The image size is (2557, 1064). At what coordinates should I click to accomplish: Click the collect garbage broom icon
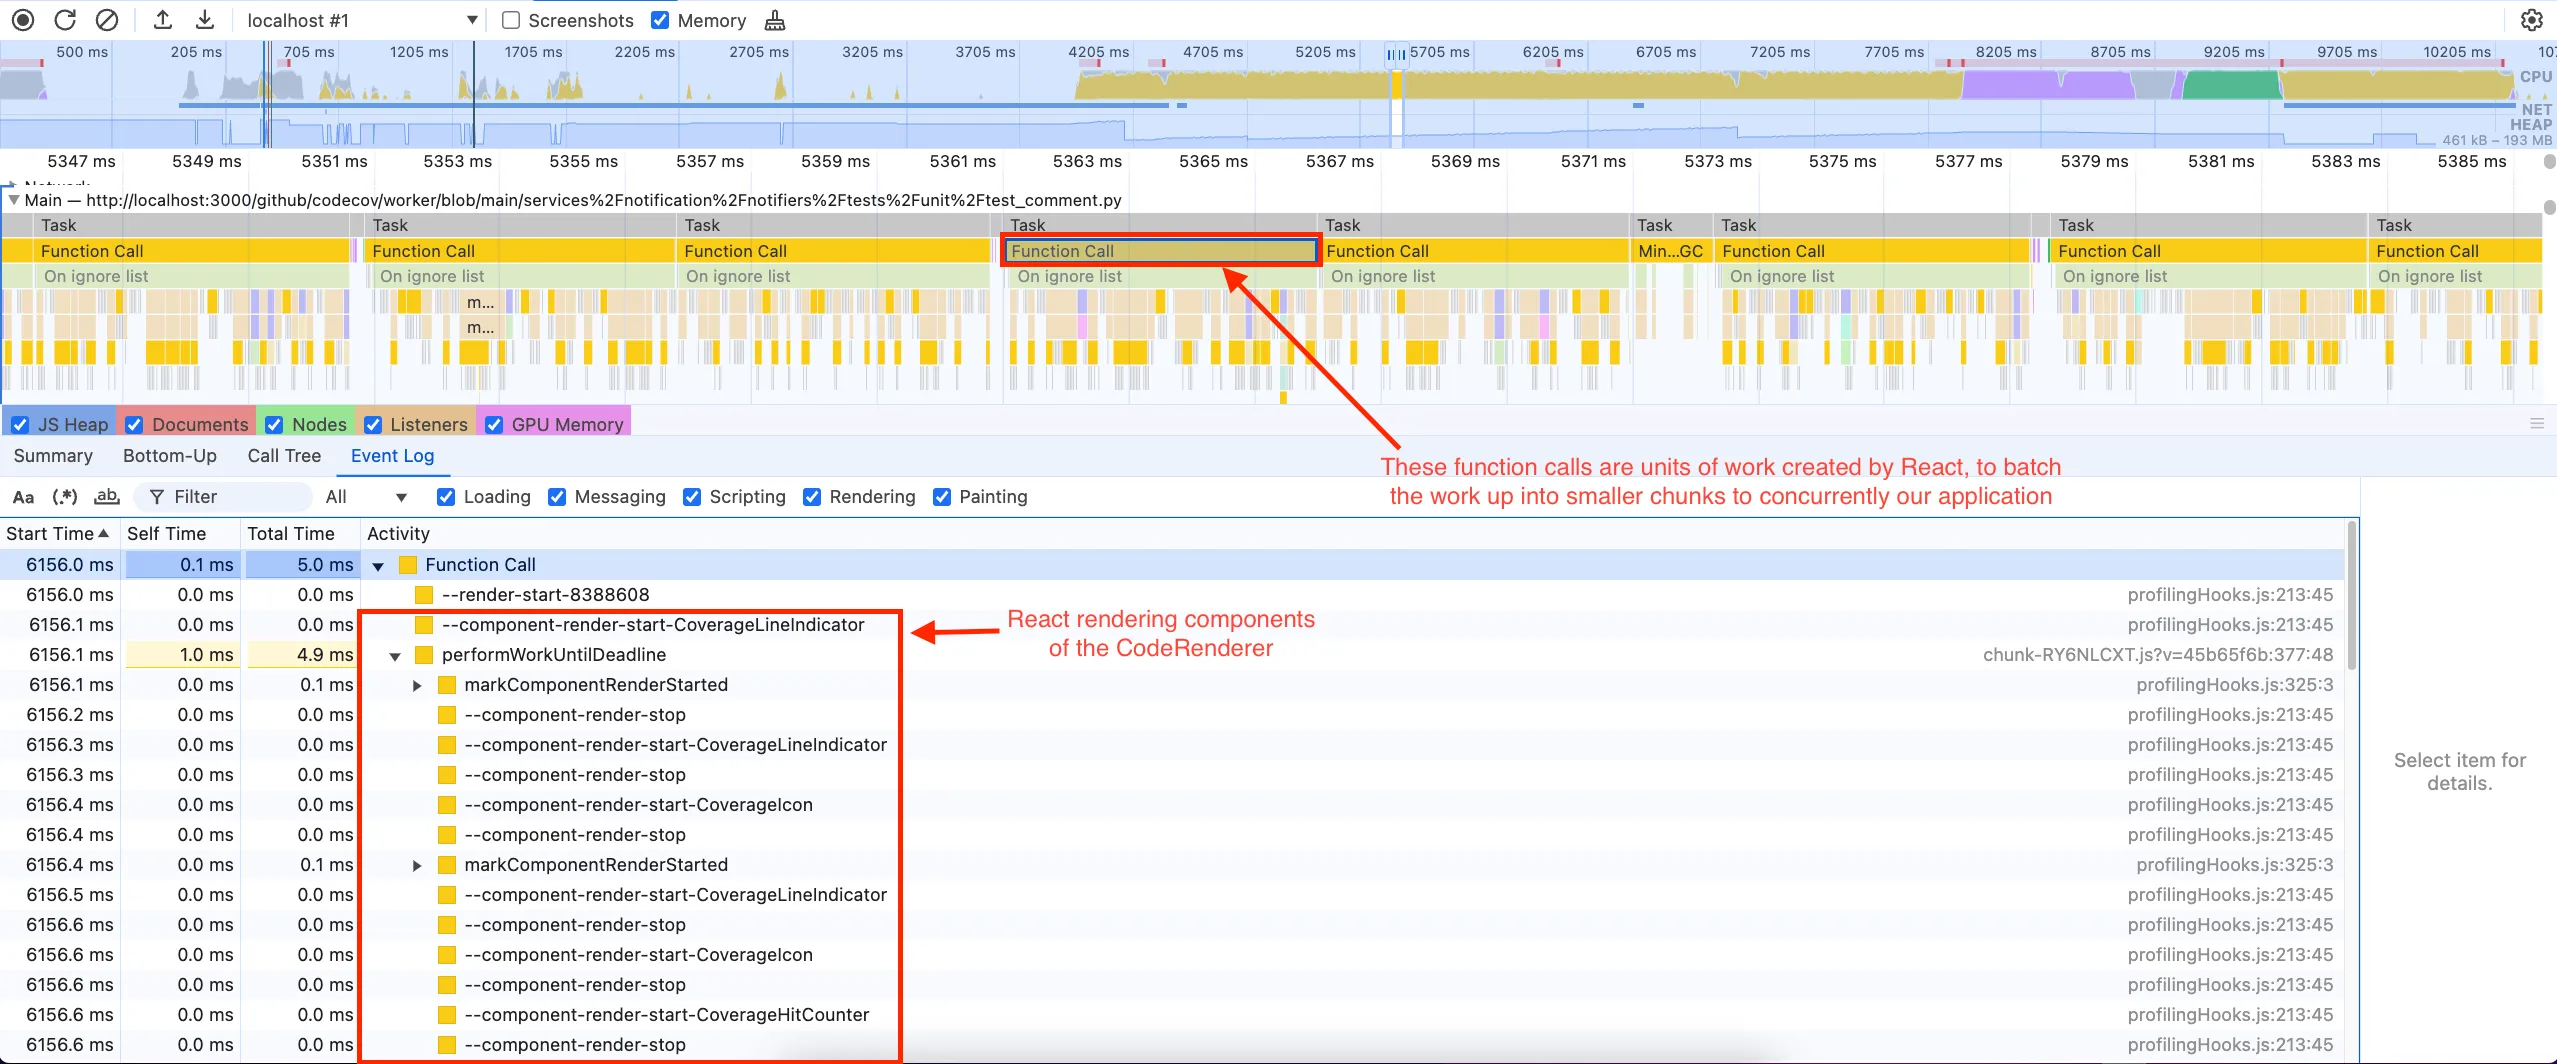775,21
